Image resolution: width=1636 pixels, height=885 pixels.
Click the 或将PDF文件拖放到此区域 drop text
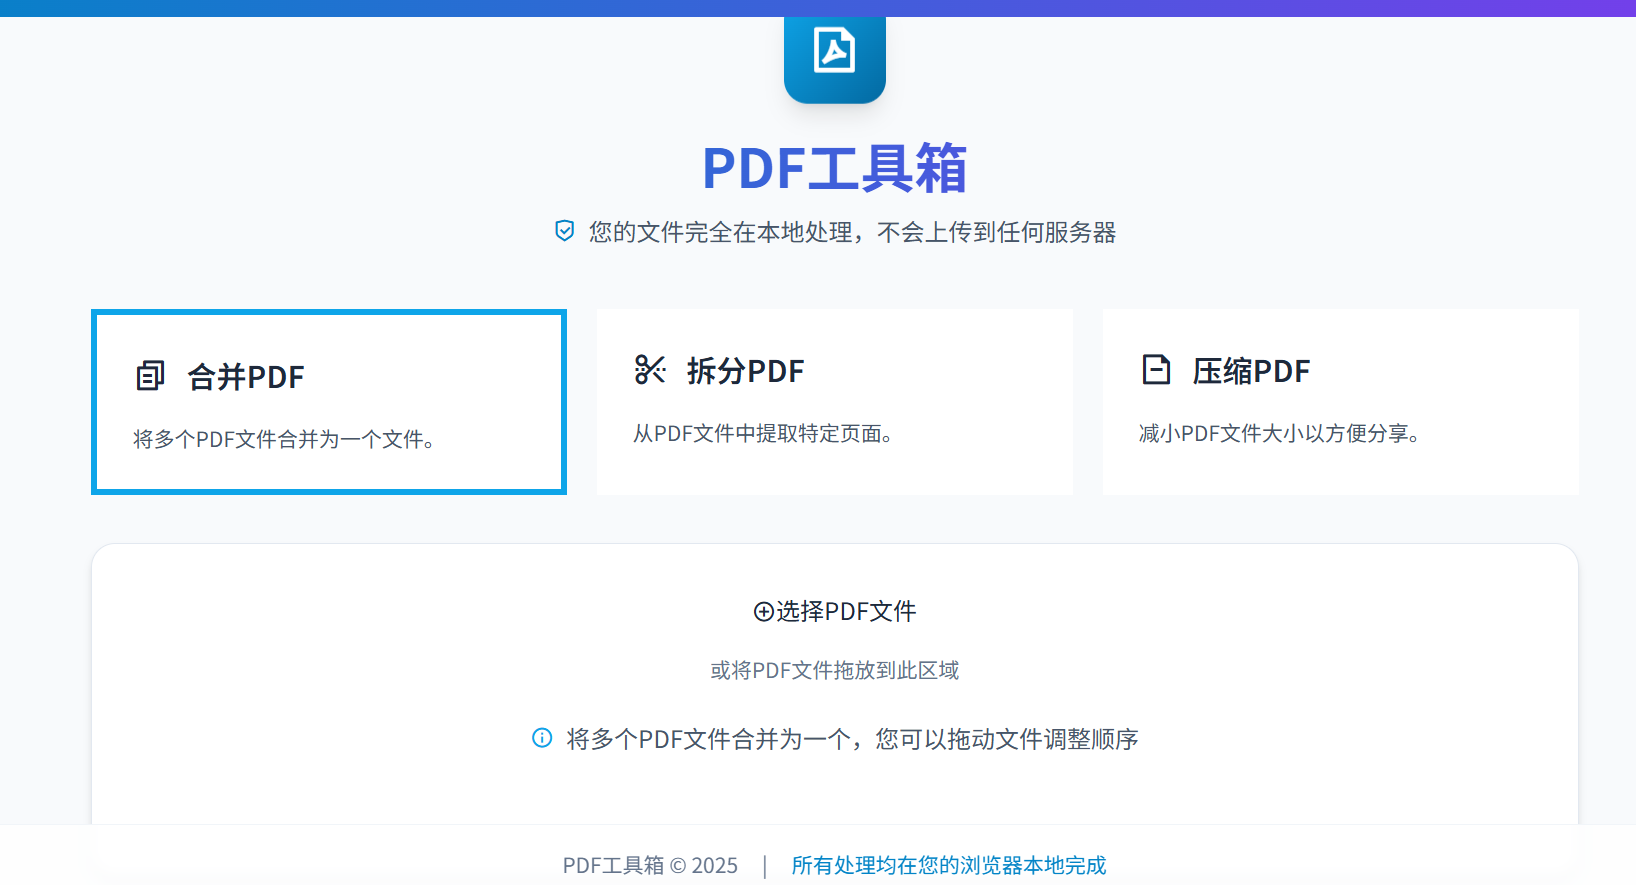pyautogui.click(x=834, y=670)
